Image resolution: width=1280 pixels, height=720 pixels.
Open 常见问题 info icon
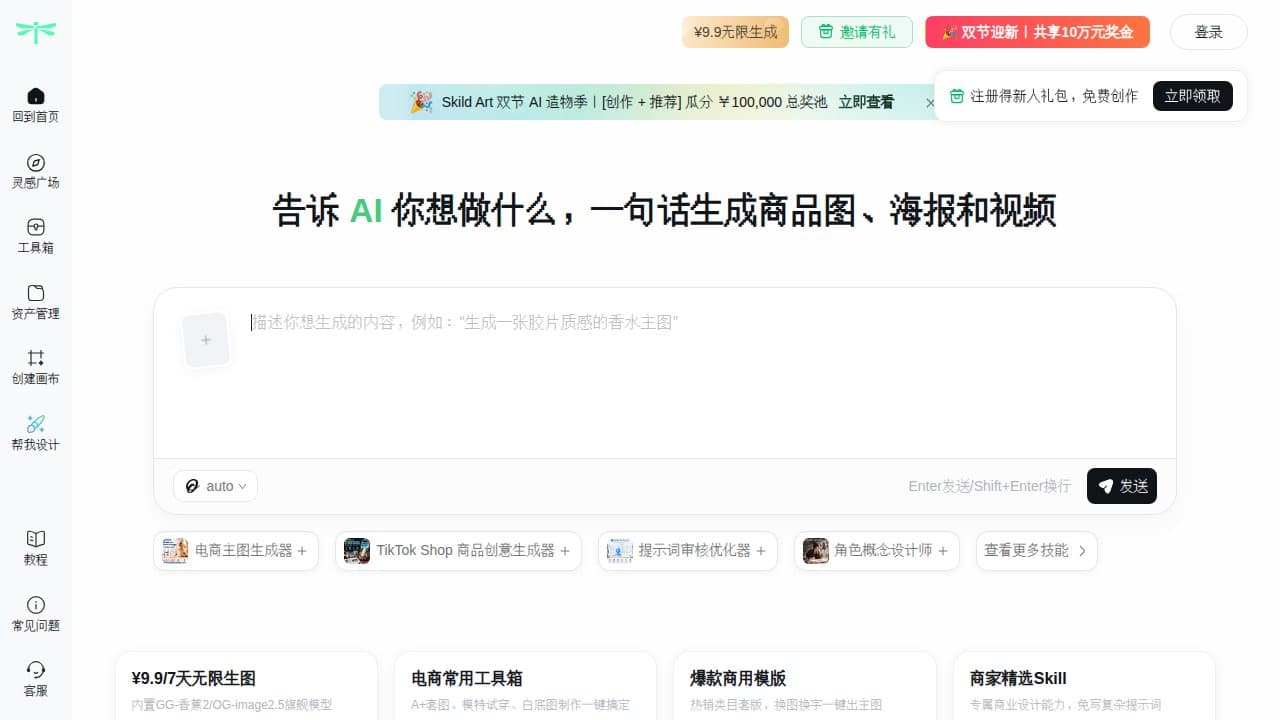pos(36,605)
